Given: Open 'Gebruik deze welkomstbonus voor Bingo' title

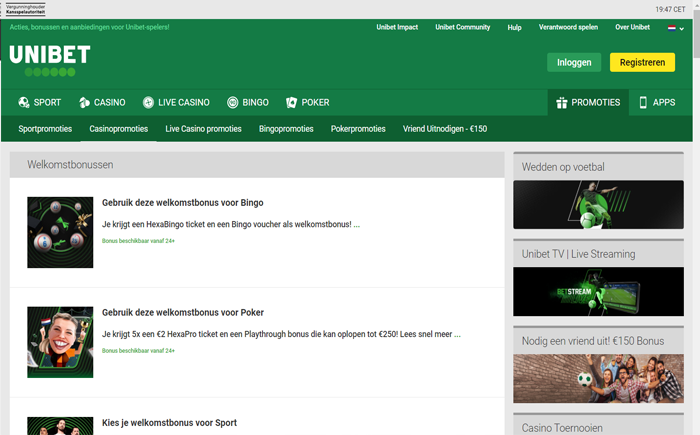Looking at the screenshot, I should tap(183, 203).
